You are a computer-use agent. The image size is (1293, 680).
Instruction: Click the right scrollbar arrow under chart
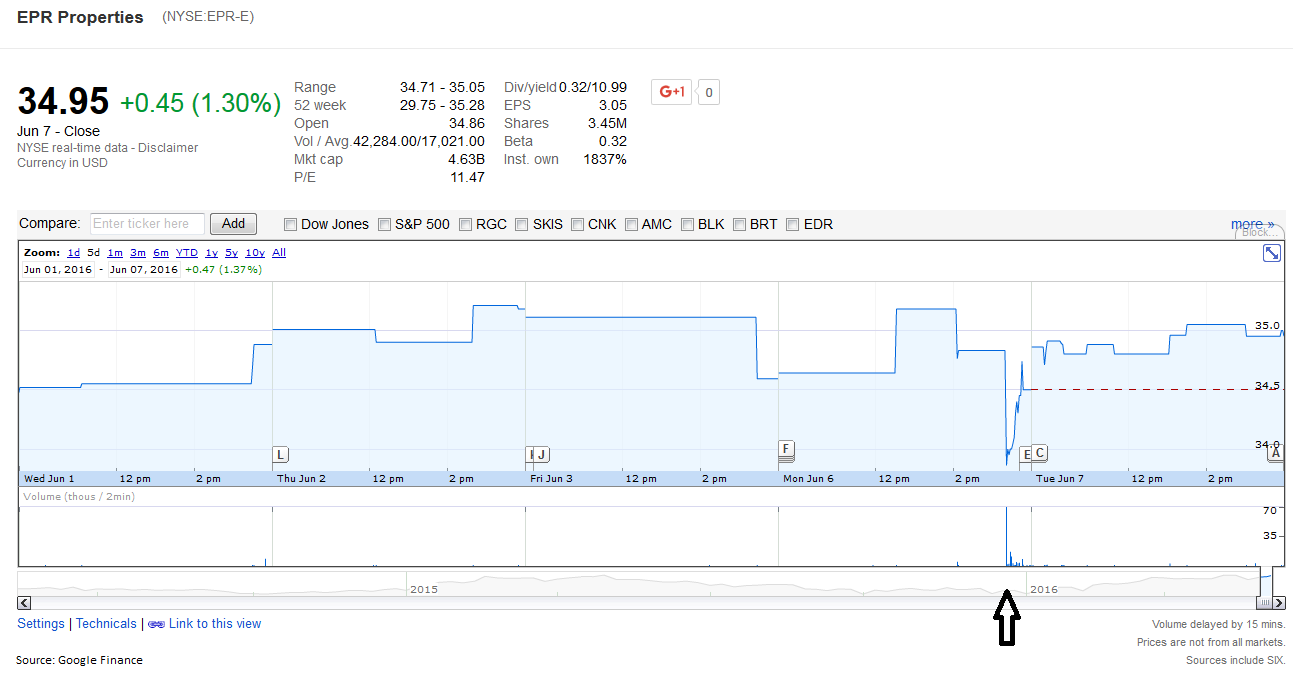(1279, 603)
